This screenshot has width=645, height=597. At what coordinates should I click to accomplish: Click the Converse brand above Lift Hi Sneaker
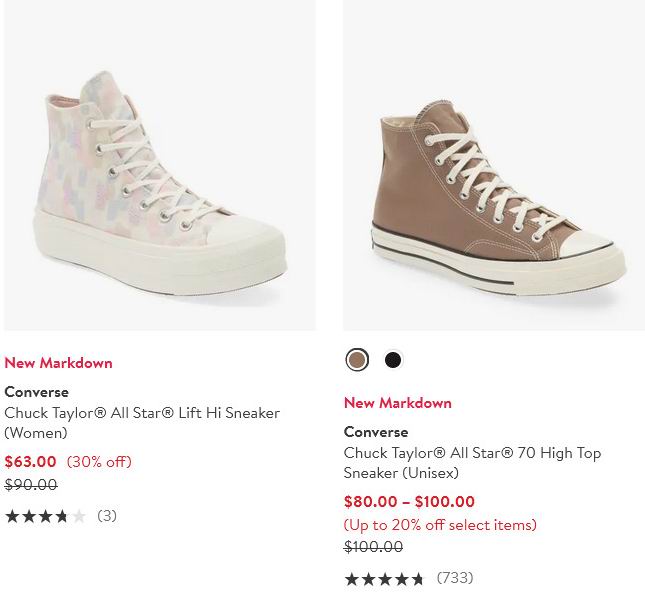36,392
